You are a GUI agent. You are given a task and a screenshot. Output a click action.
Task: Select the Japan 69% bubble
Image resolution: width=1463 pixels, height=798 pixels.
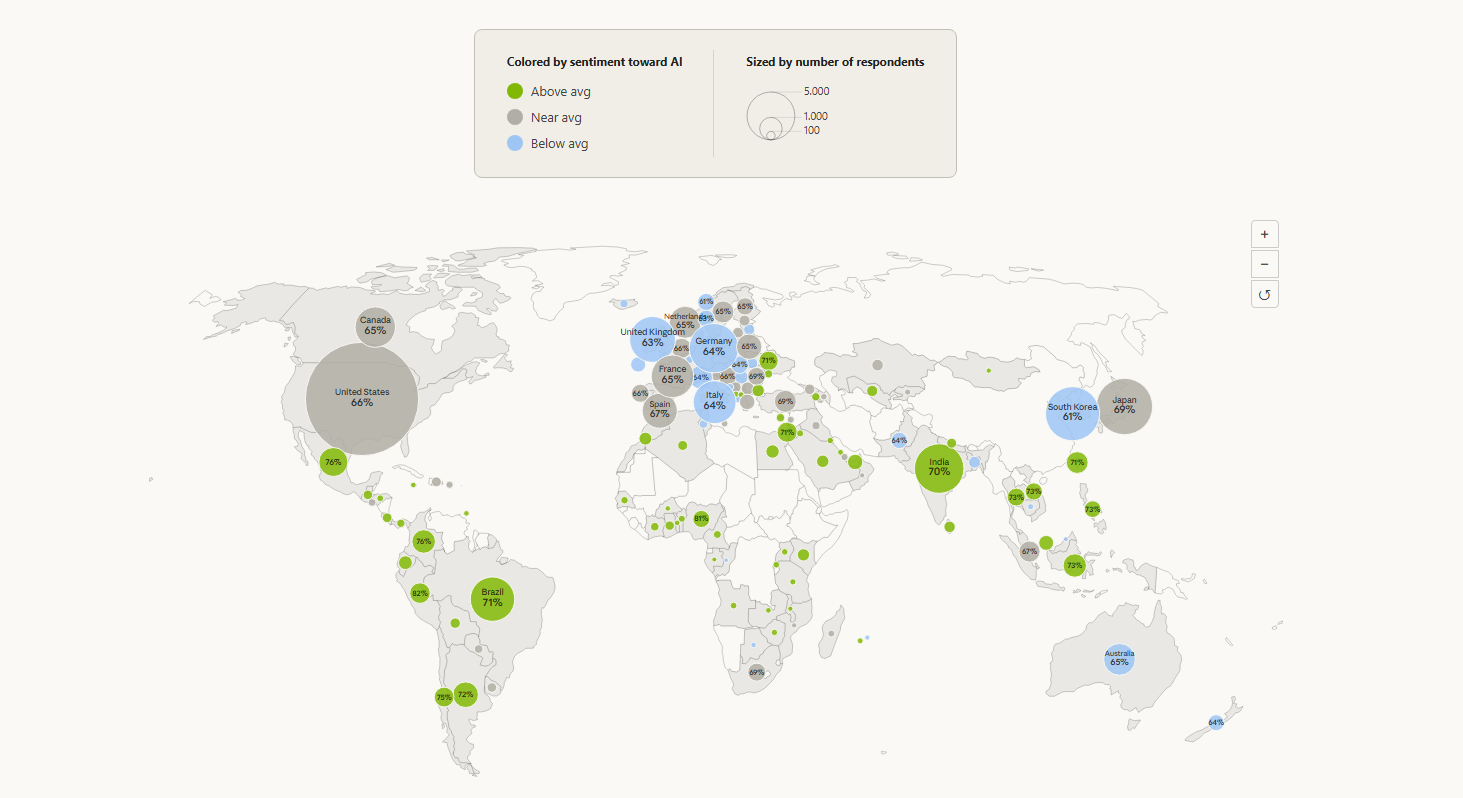(x=1125, y=406)
